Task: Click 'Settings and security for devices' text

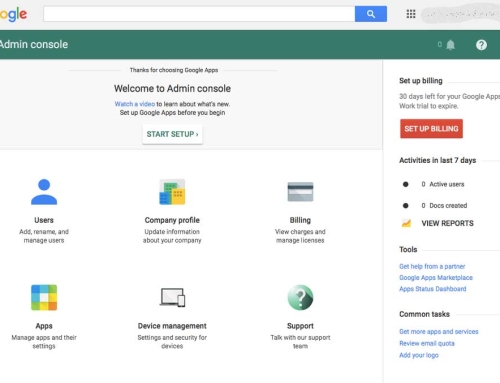Action: pyautogui.click(x=172, y=342)
